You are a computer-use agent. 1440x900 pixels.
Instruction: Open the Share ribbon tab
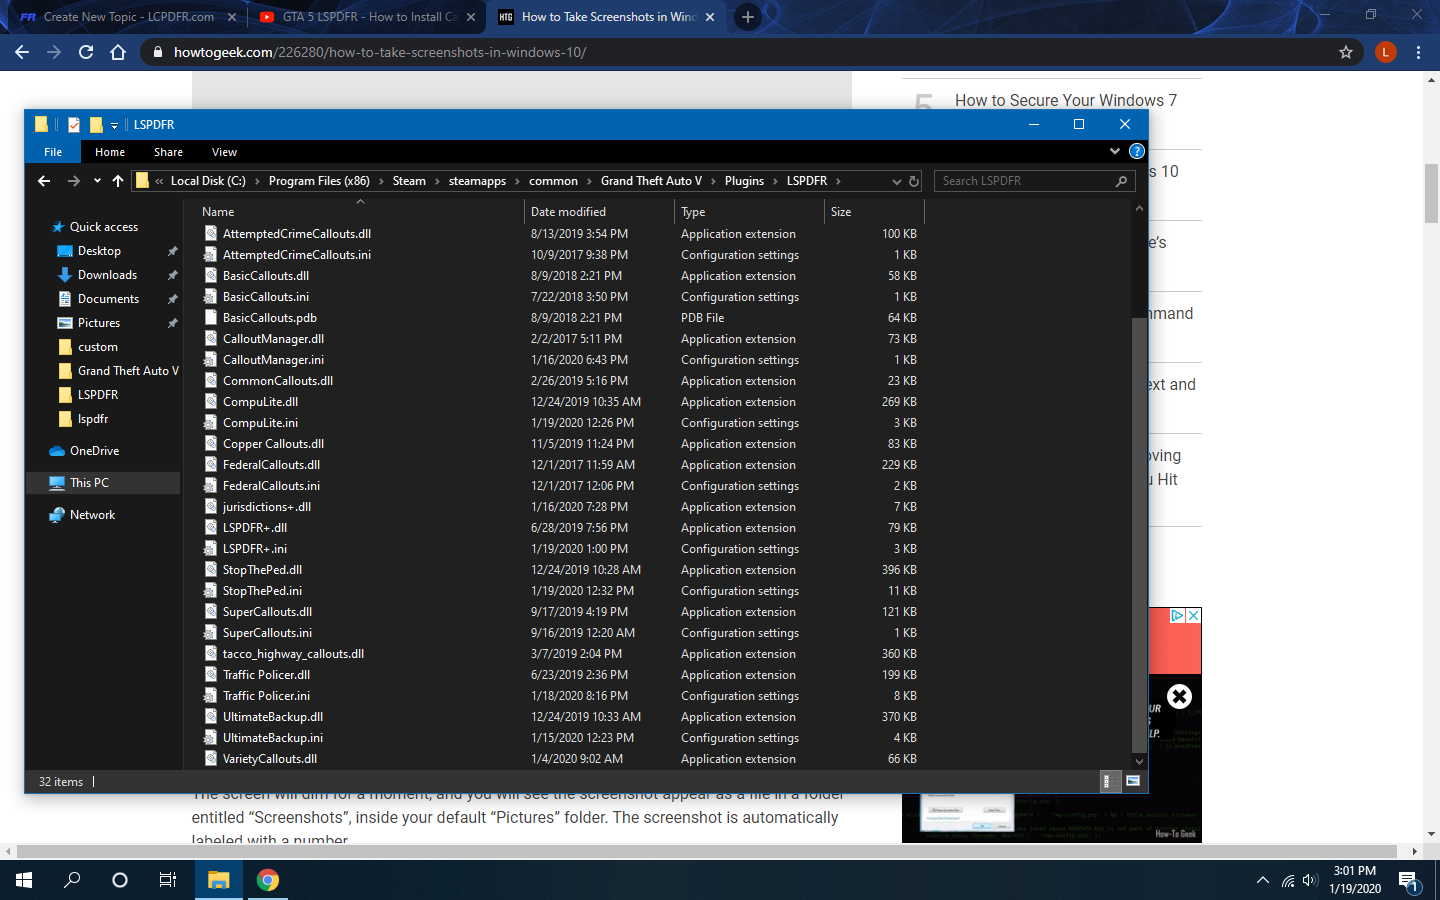168,152
